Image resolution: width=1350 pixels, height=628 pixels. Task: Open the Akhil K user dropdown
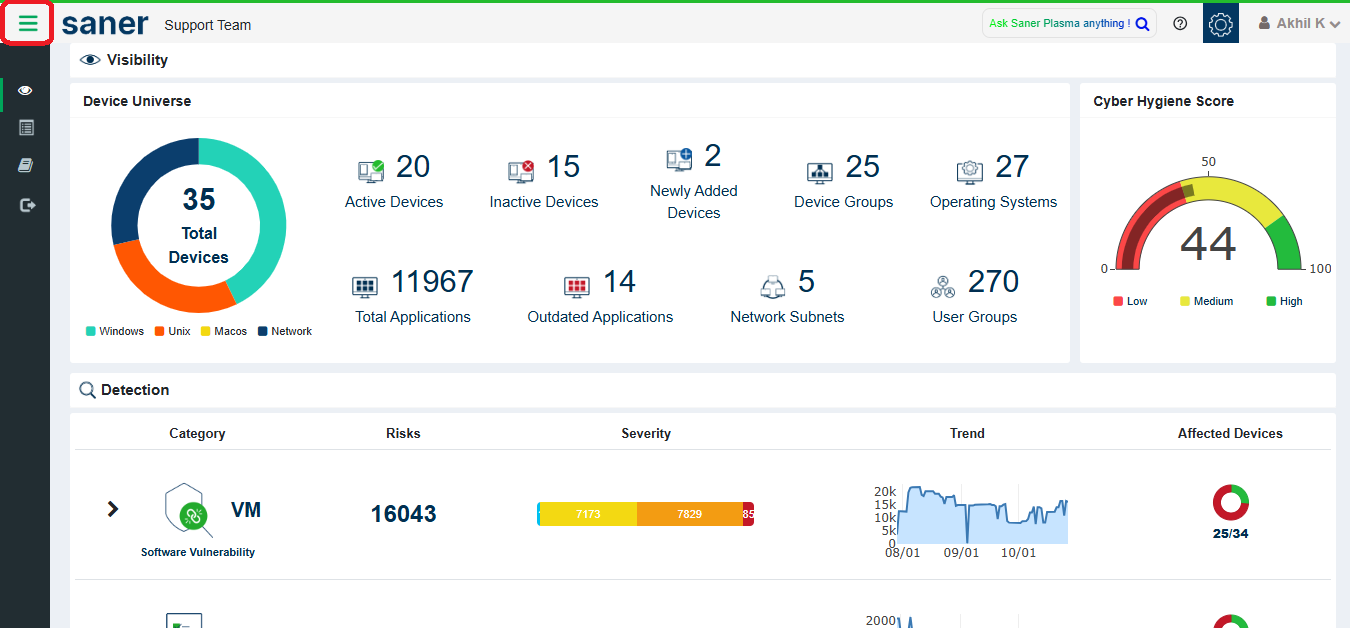1298,24
